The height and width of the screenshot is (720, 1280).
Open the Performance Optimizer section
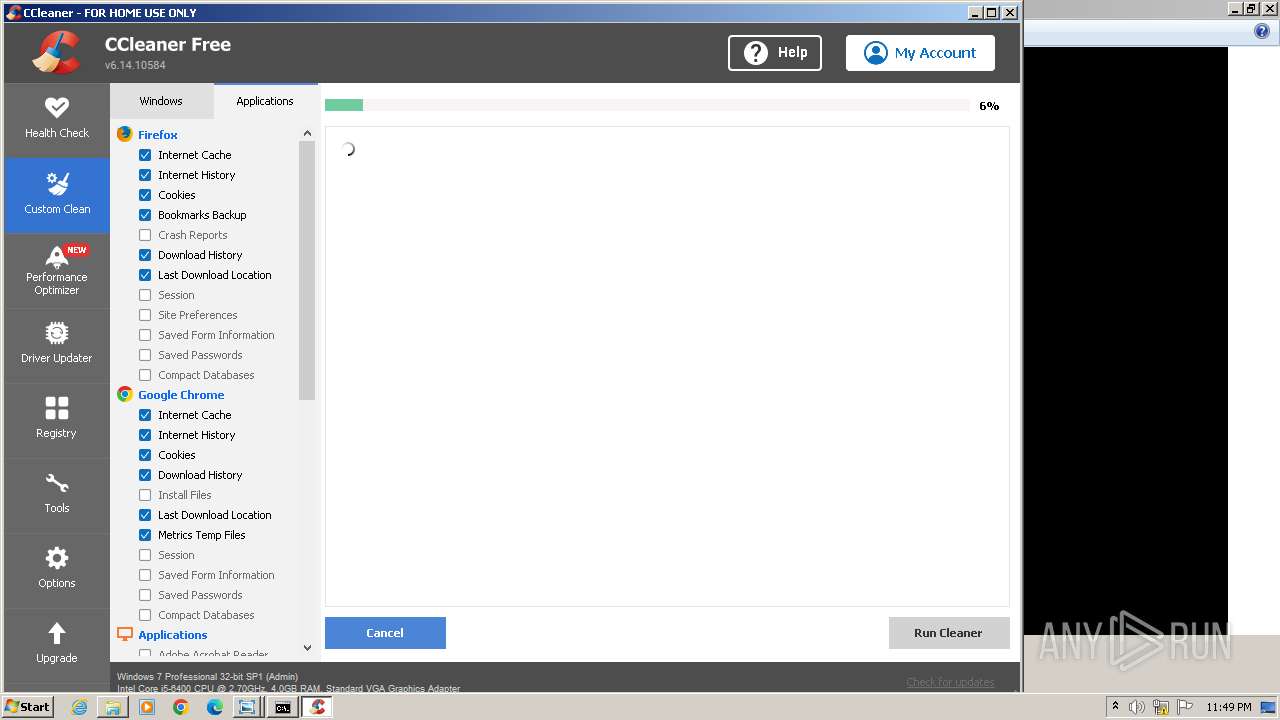[x=57, y=270]
